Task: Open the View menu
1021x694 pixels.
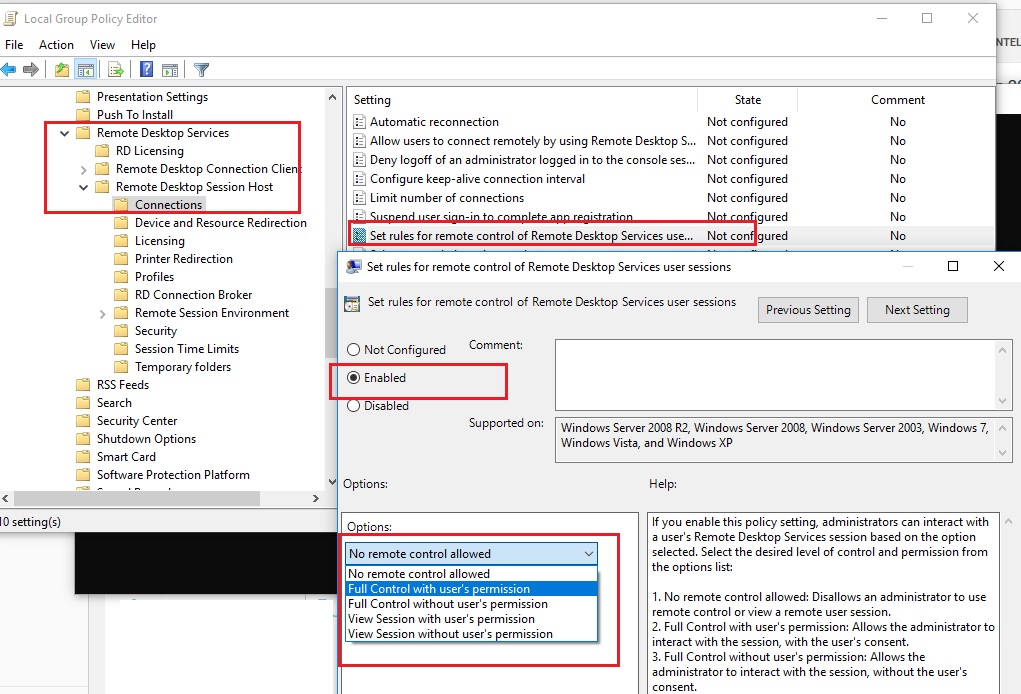Action: pos(102,45)
